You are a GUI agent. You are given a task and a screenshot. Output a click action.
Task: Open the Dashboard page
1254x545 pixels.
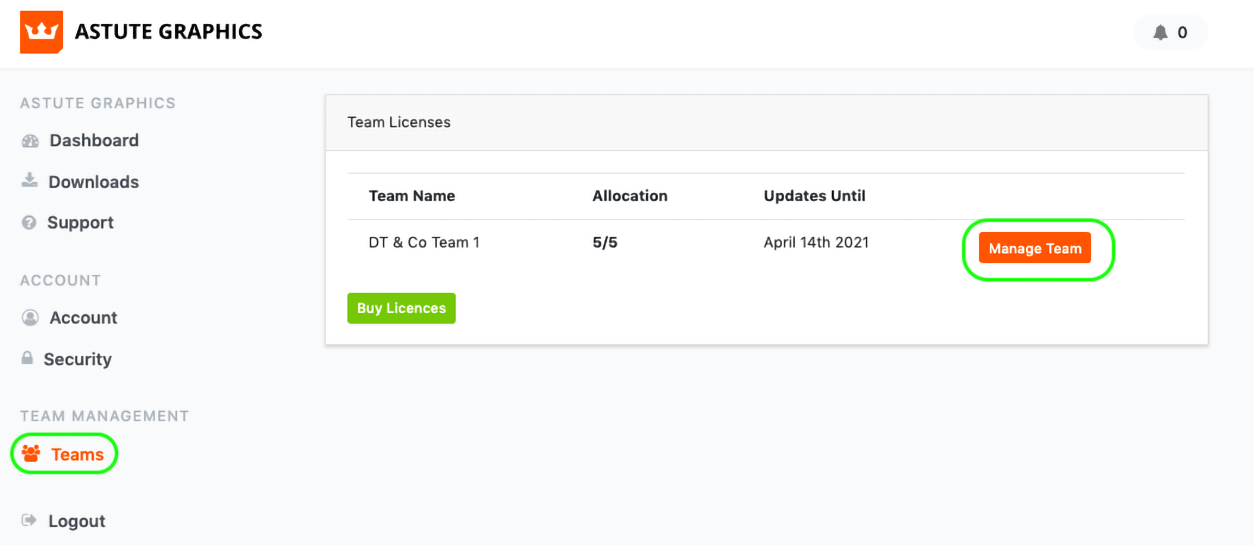tap(94, 141)
